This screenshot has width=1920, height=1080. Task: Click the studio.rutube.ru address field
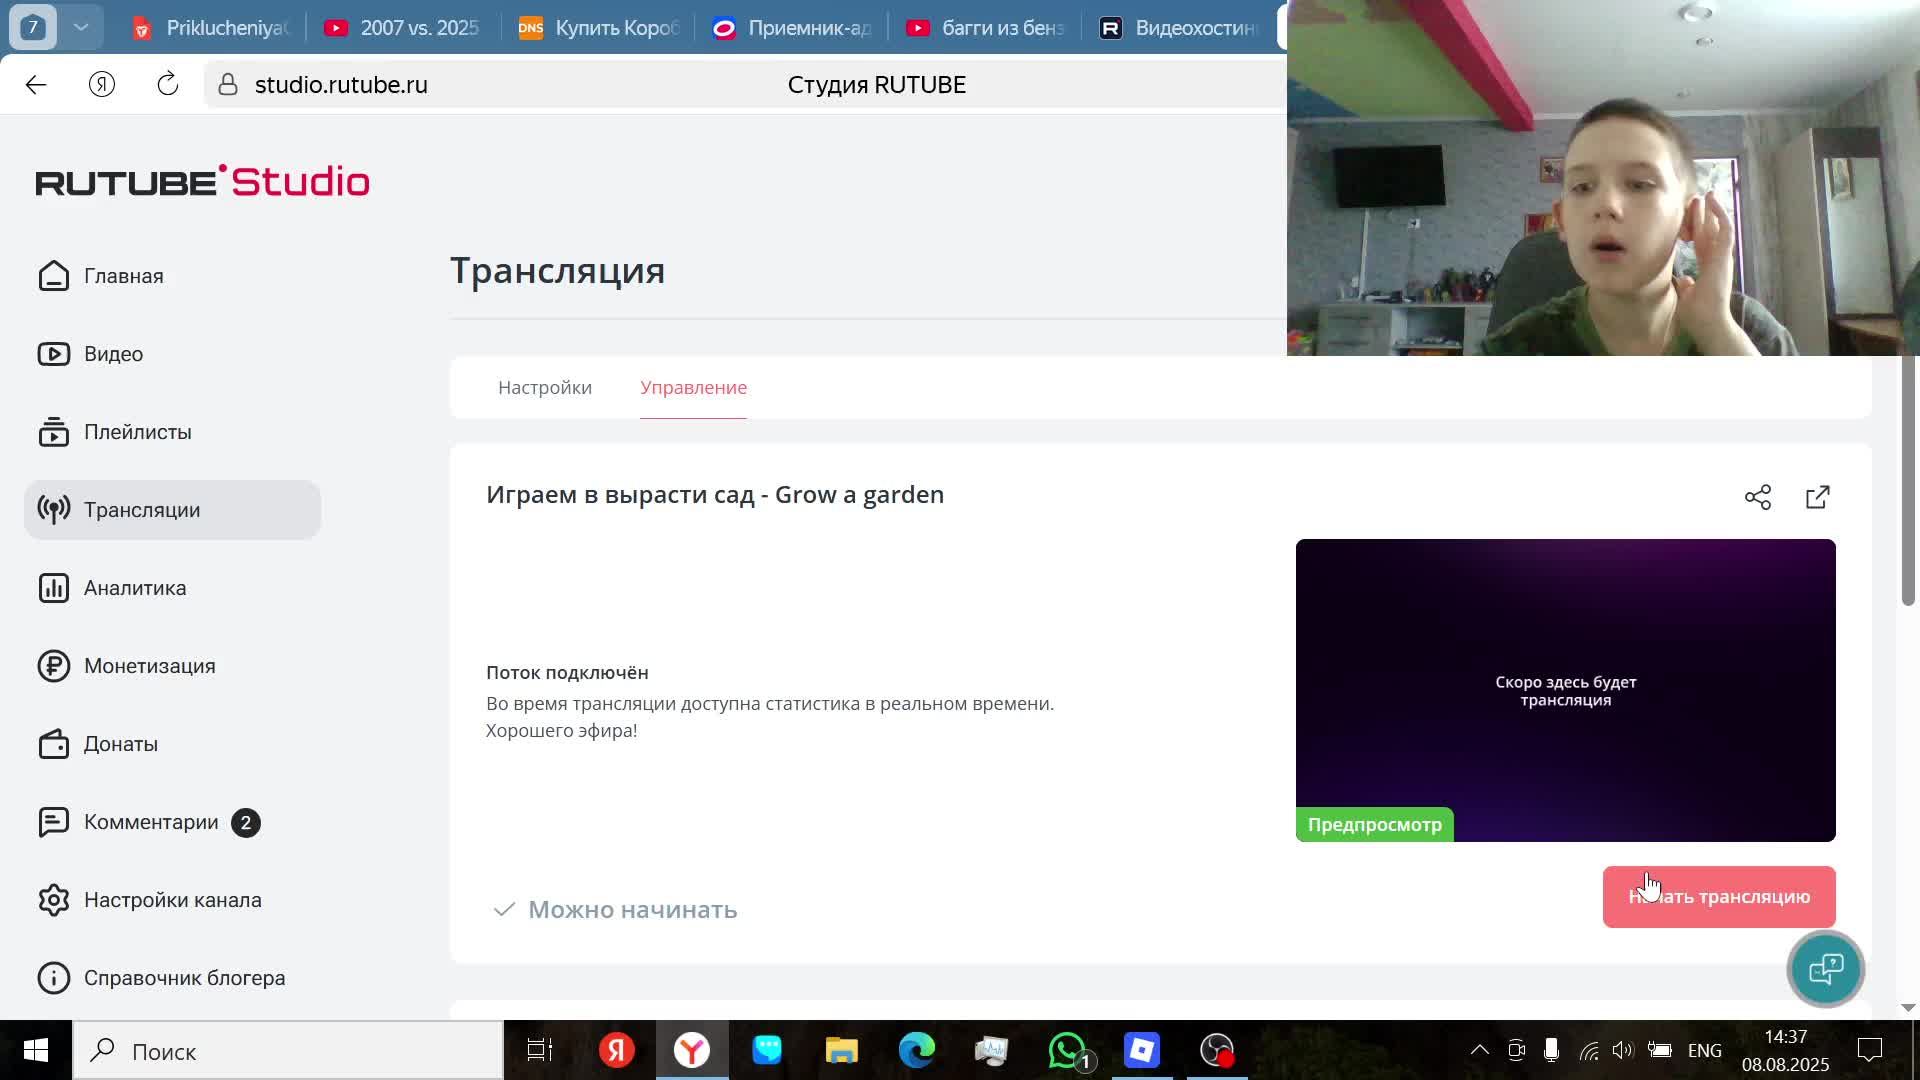tap(341, 85)
